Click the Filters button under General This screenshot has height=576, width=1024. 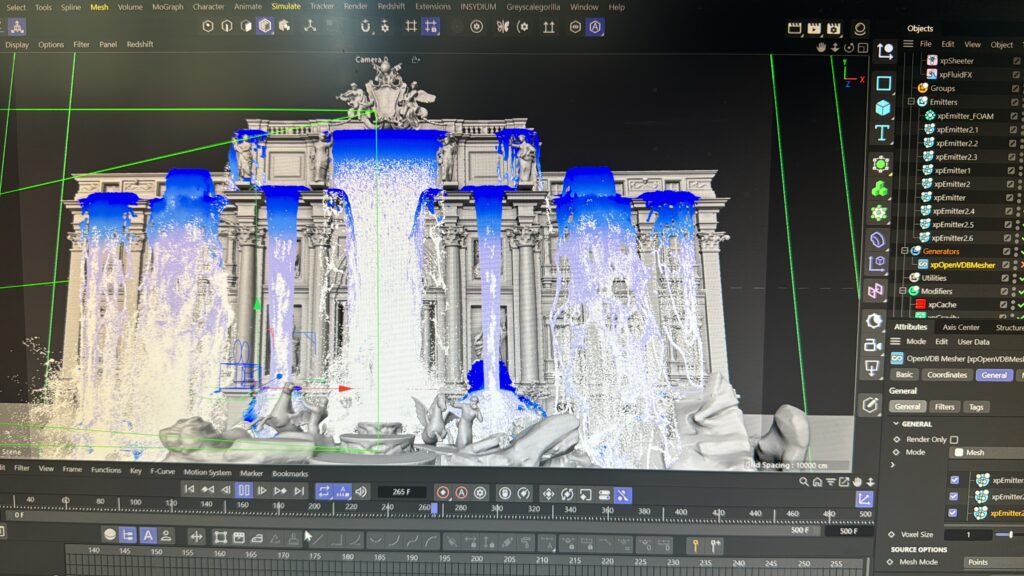point(944,407)
